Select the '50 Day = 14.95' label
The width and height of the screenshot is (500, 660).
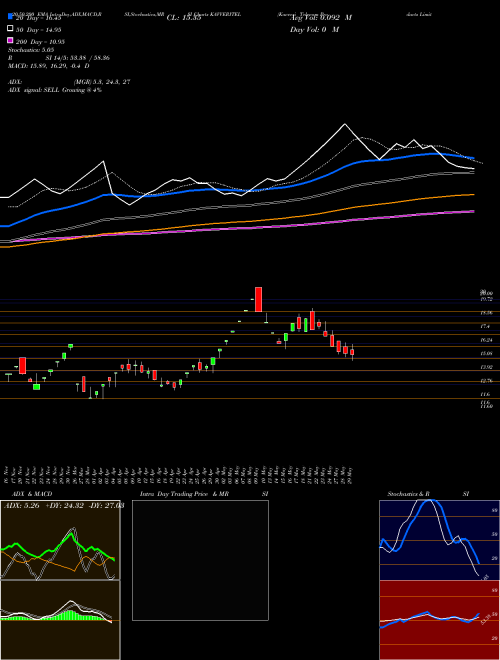point(39,30)
